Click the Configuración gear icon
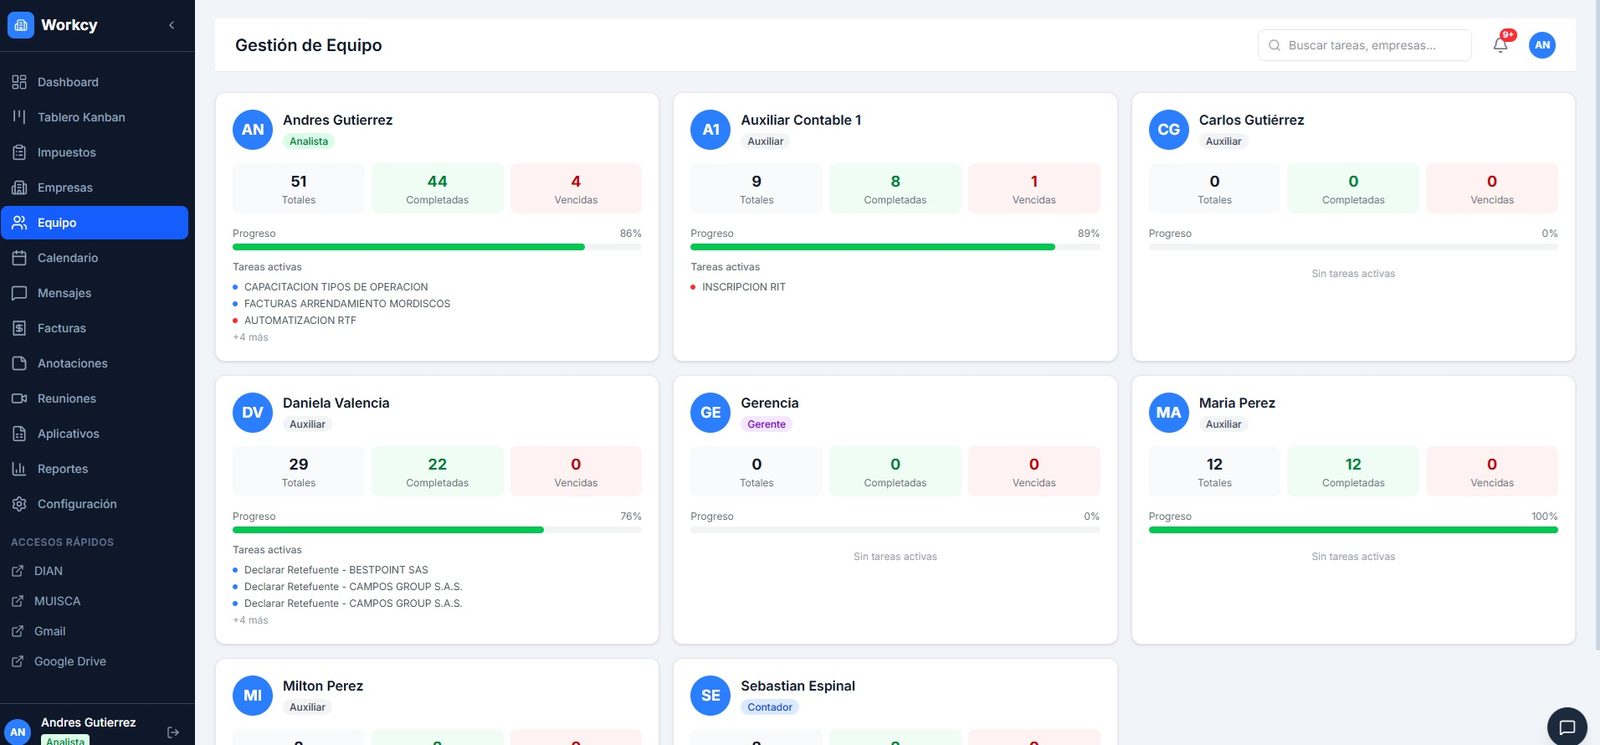The height and width of the screenshot is (745, 1600). 19,504
